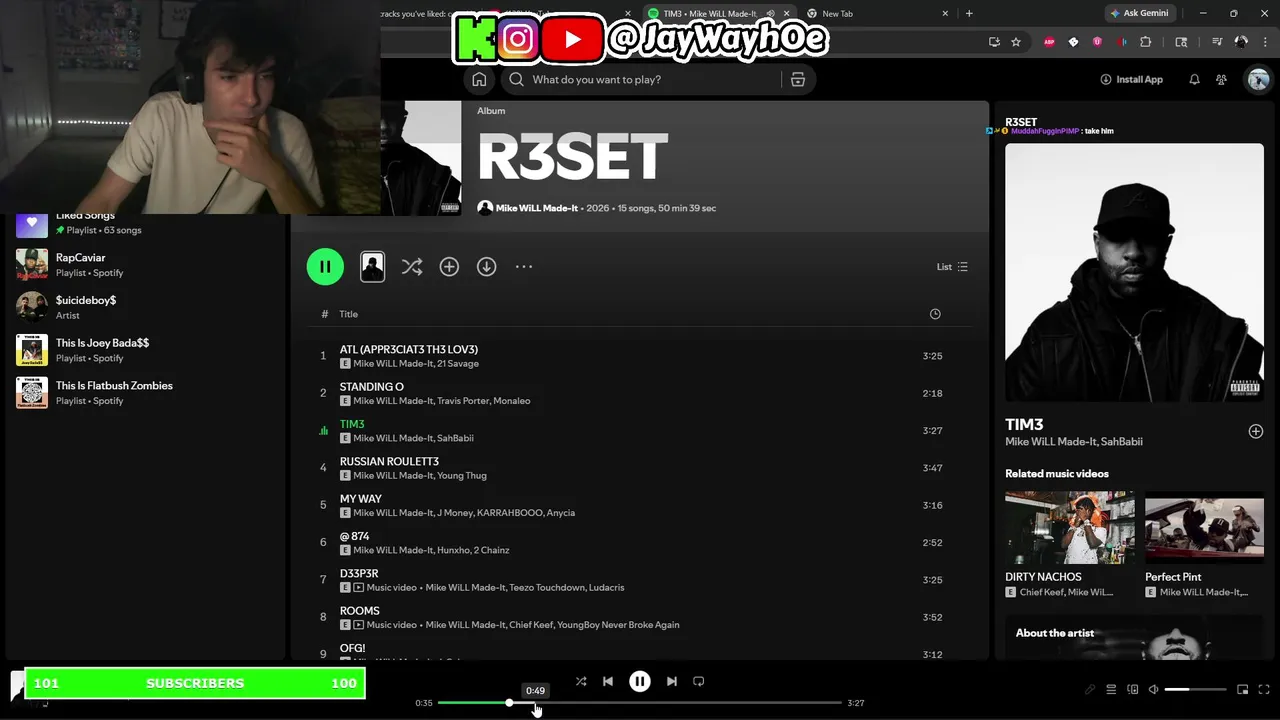This screenshot has height=720, width=1280.
Task: Open the AdBlock Plus extension icon
Action: coord(1049,42)
